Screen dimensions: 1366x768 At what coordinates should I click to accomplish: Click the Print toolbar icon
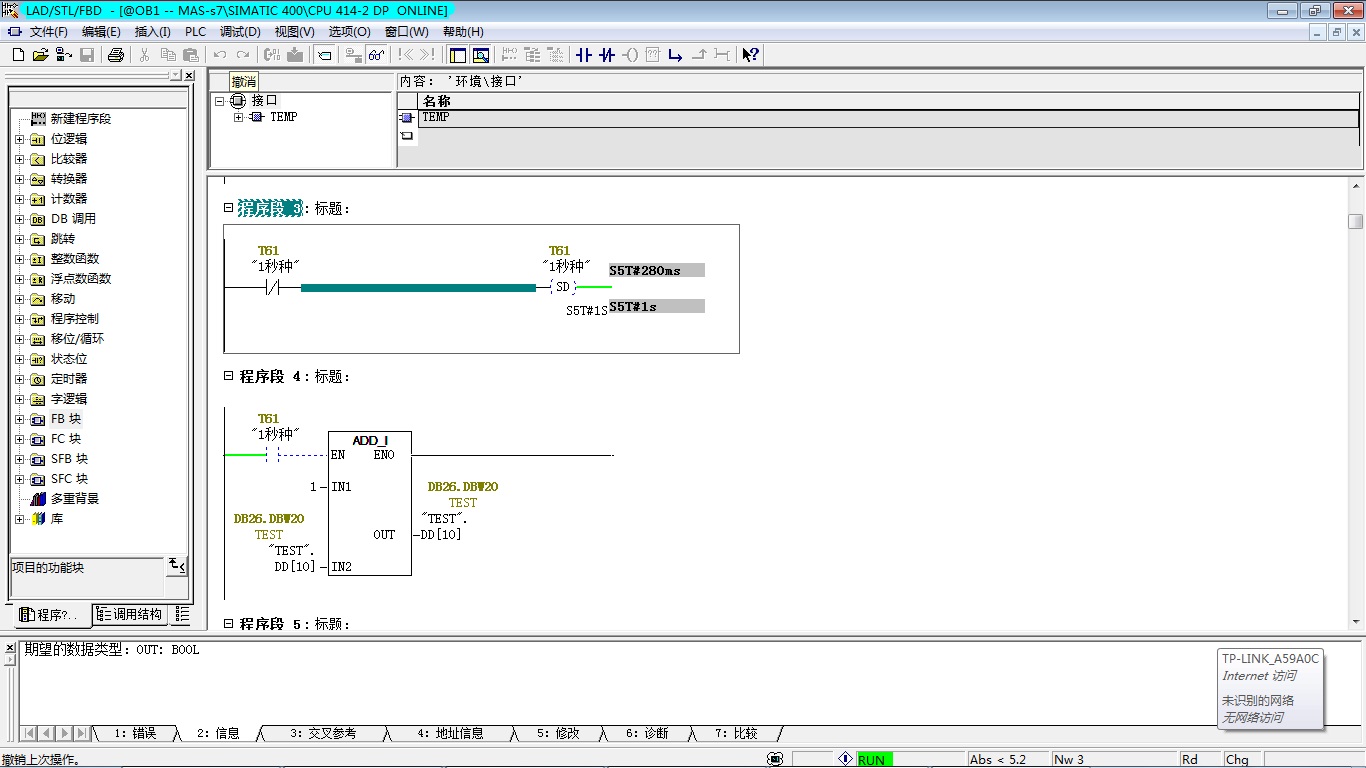coord(115,55)
